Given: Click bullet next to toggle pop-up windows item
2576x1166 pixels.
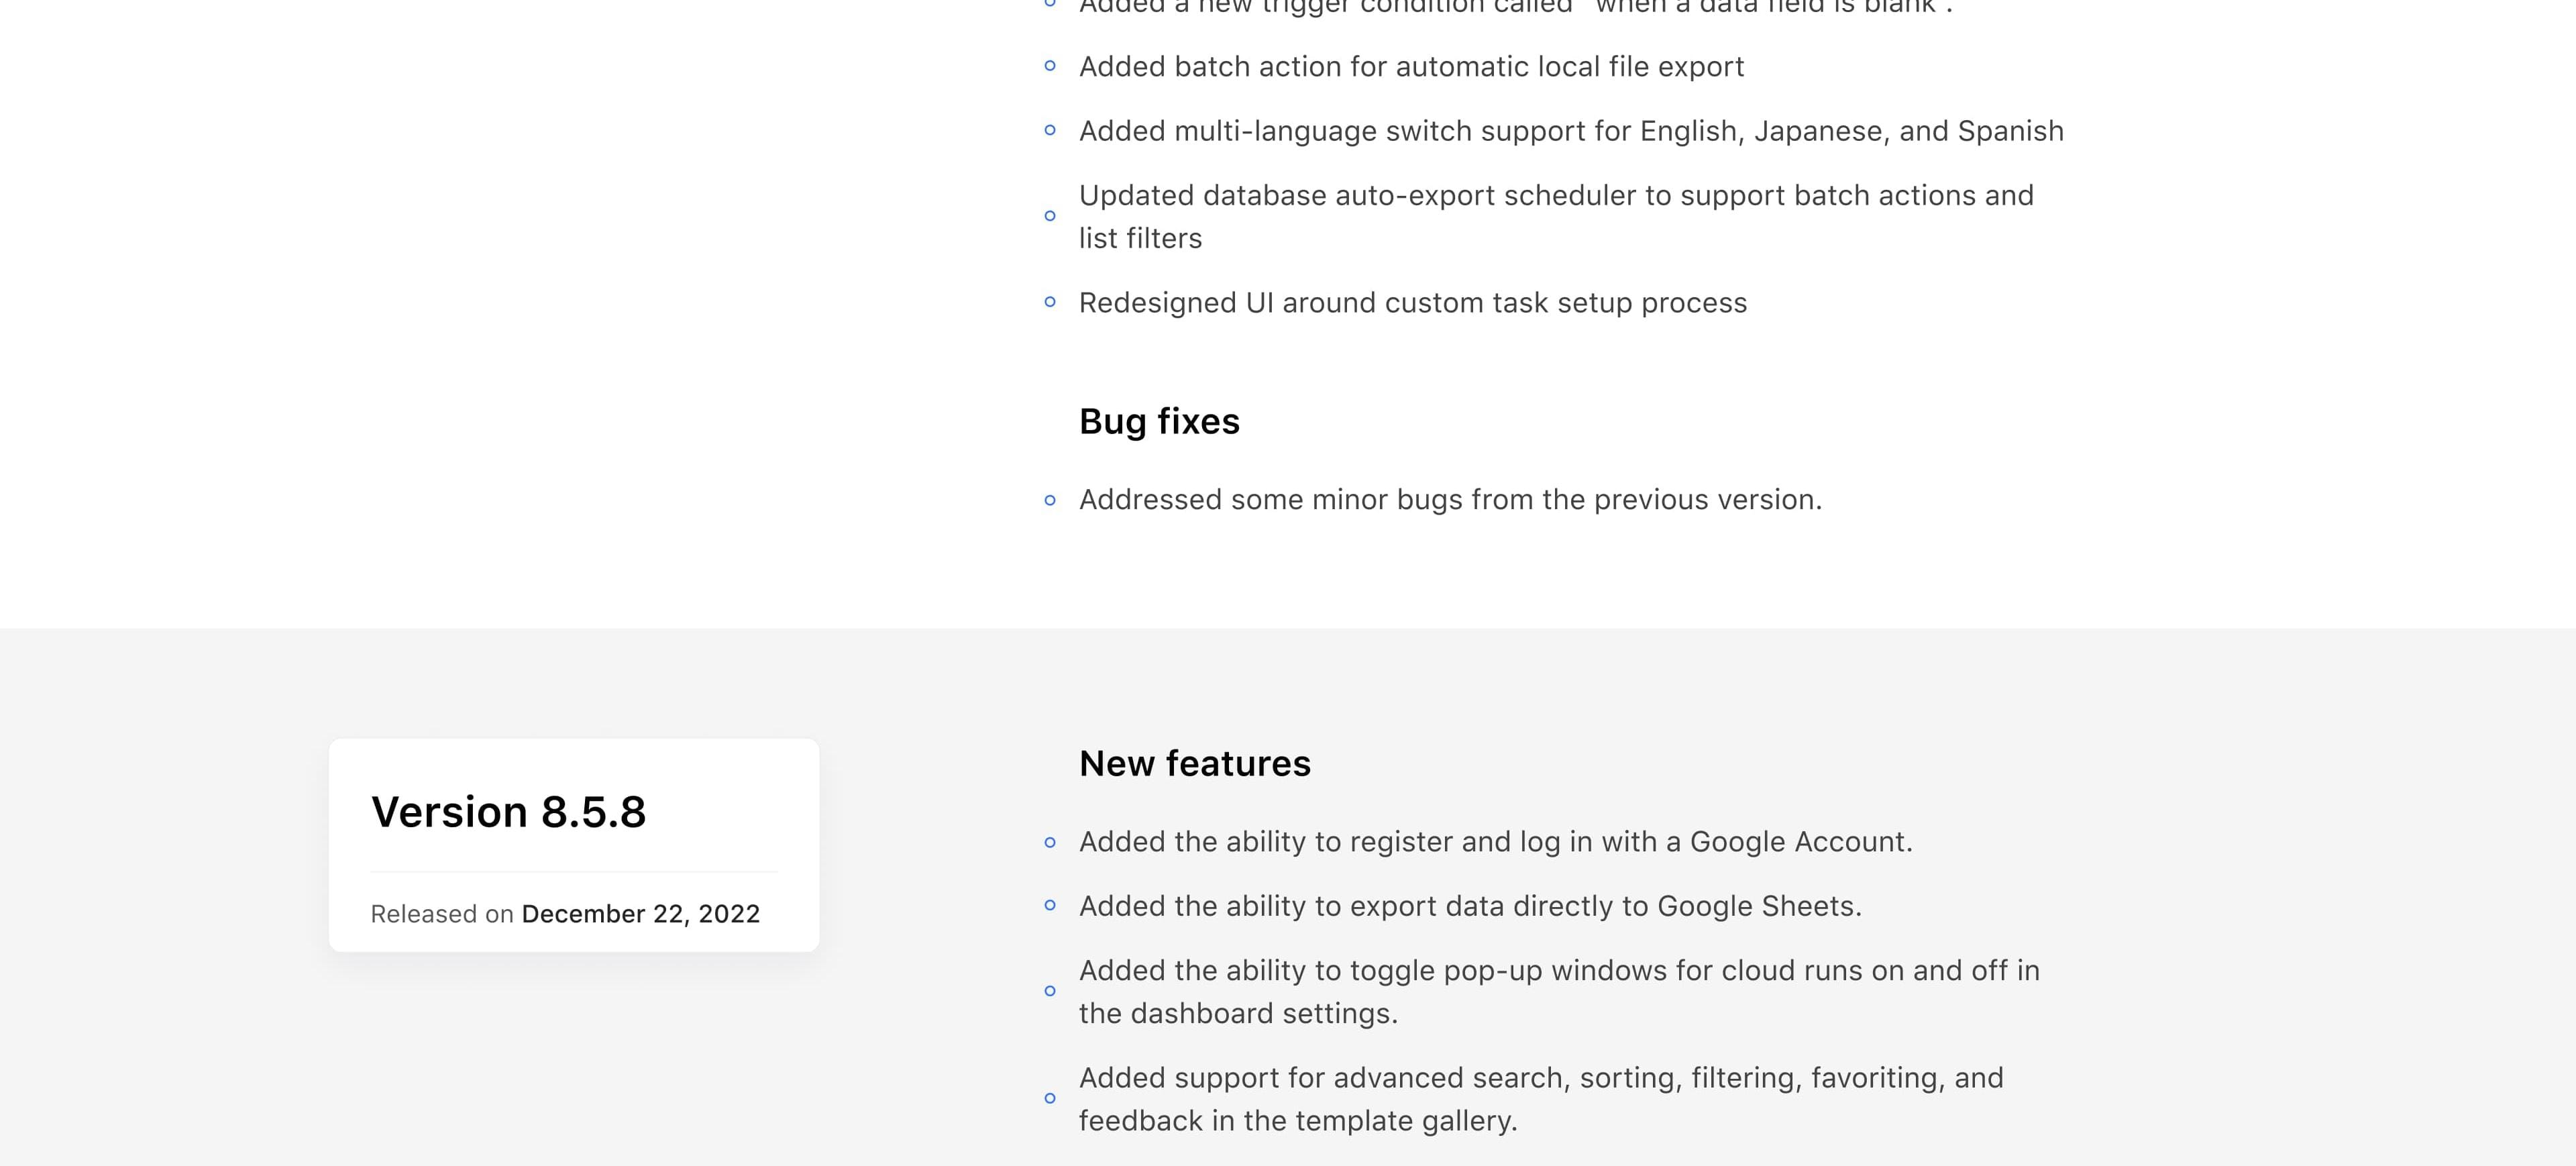Looking at the screenshot, I should tap(1050, 991).
